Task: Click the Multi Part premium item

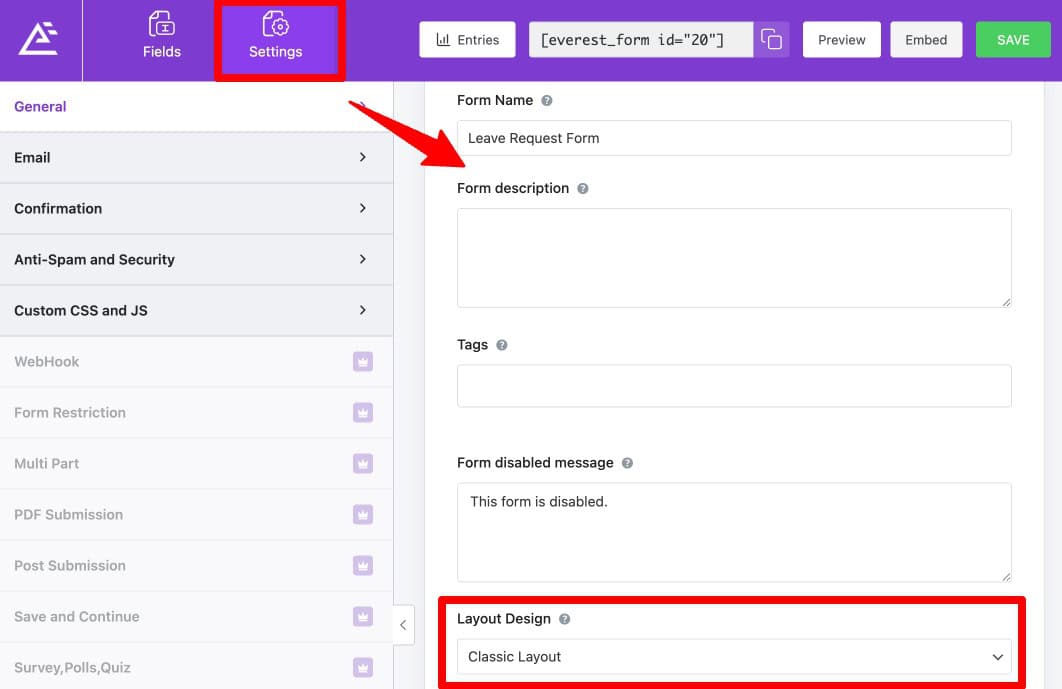Action: pyautogui.click(x=196, y=463)
